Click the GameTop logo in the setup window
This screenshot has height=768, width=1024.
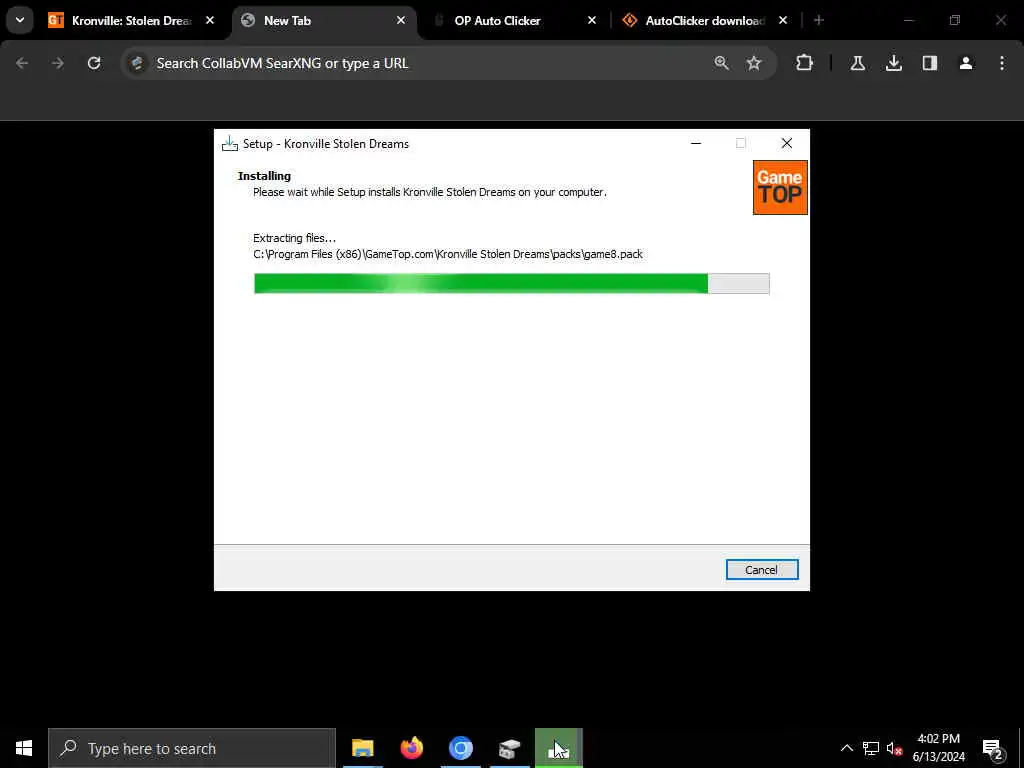pos(780,187)
